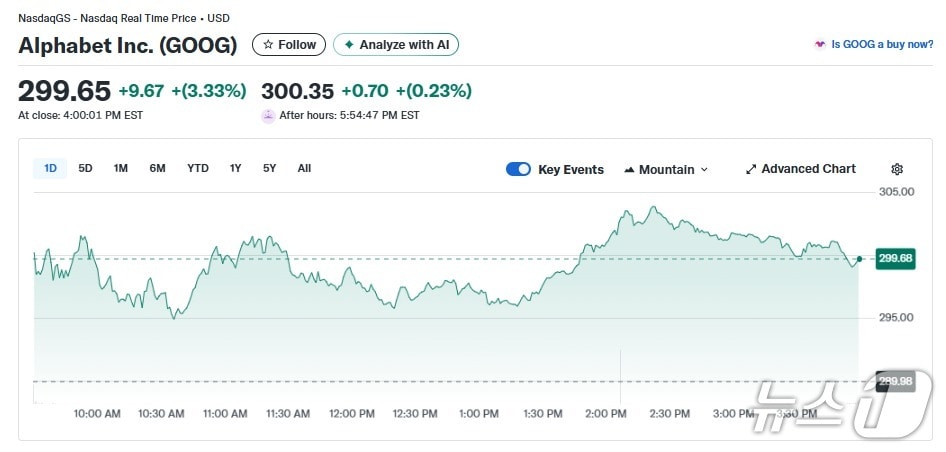Show the 1M chart range
This screenshot has width=946, height=452.
tap(121, 168)
